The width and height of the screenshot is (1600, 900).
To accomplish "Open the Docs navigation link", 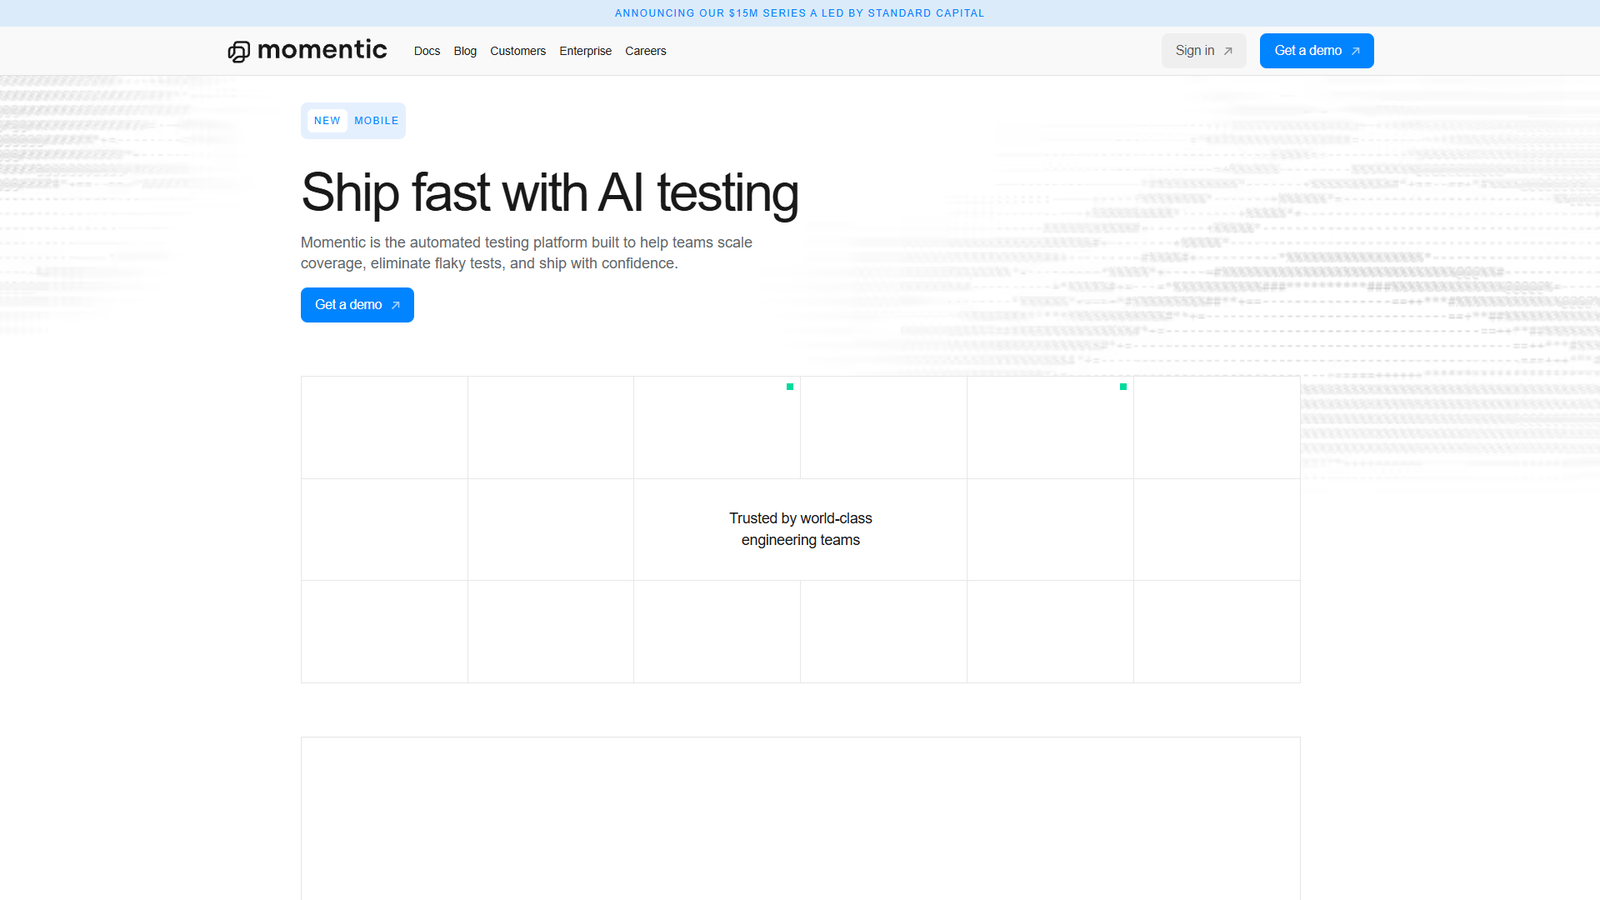I will click(x=427, y=51).
